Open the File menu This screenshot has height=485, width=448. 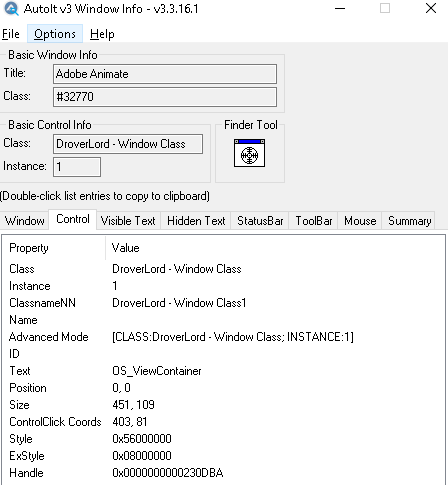pos(11,34)
